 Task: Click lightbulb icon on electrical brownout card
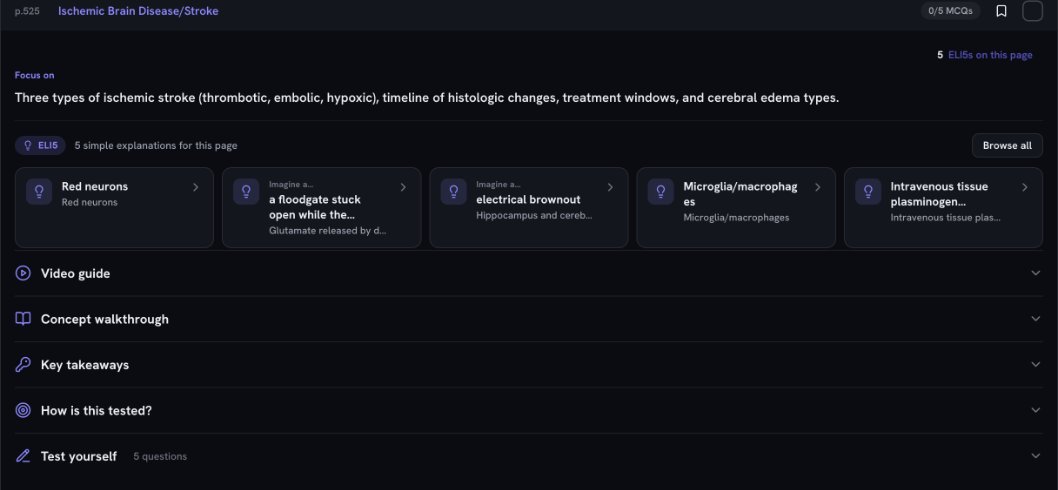coord(453,192)
